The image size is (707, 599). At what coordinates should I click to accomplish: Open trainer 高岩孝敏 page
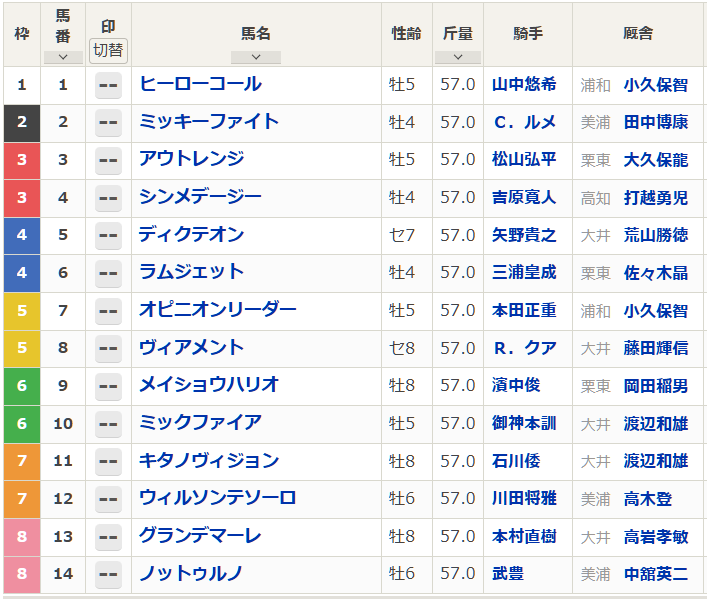[656, 537]
